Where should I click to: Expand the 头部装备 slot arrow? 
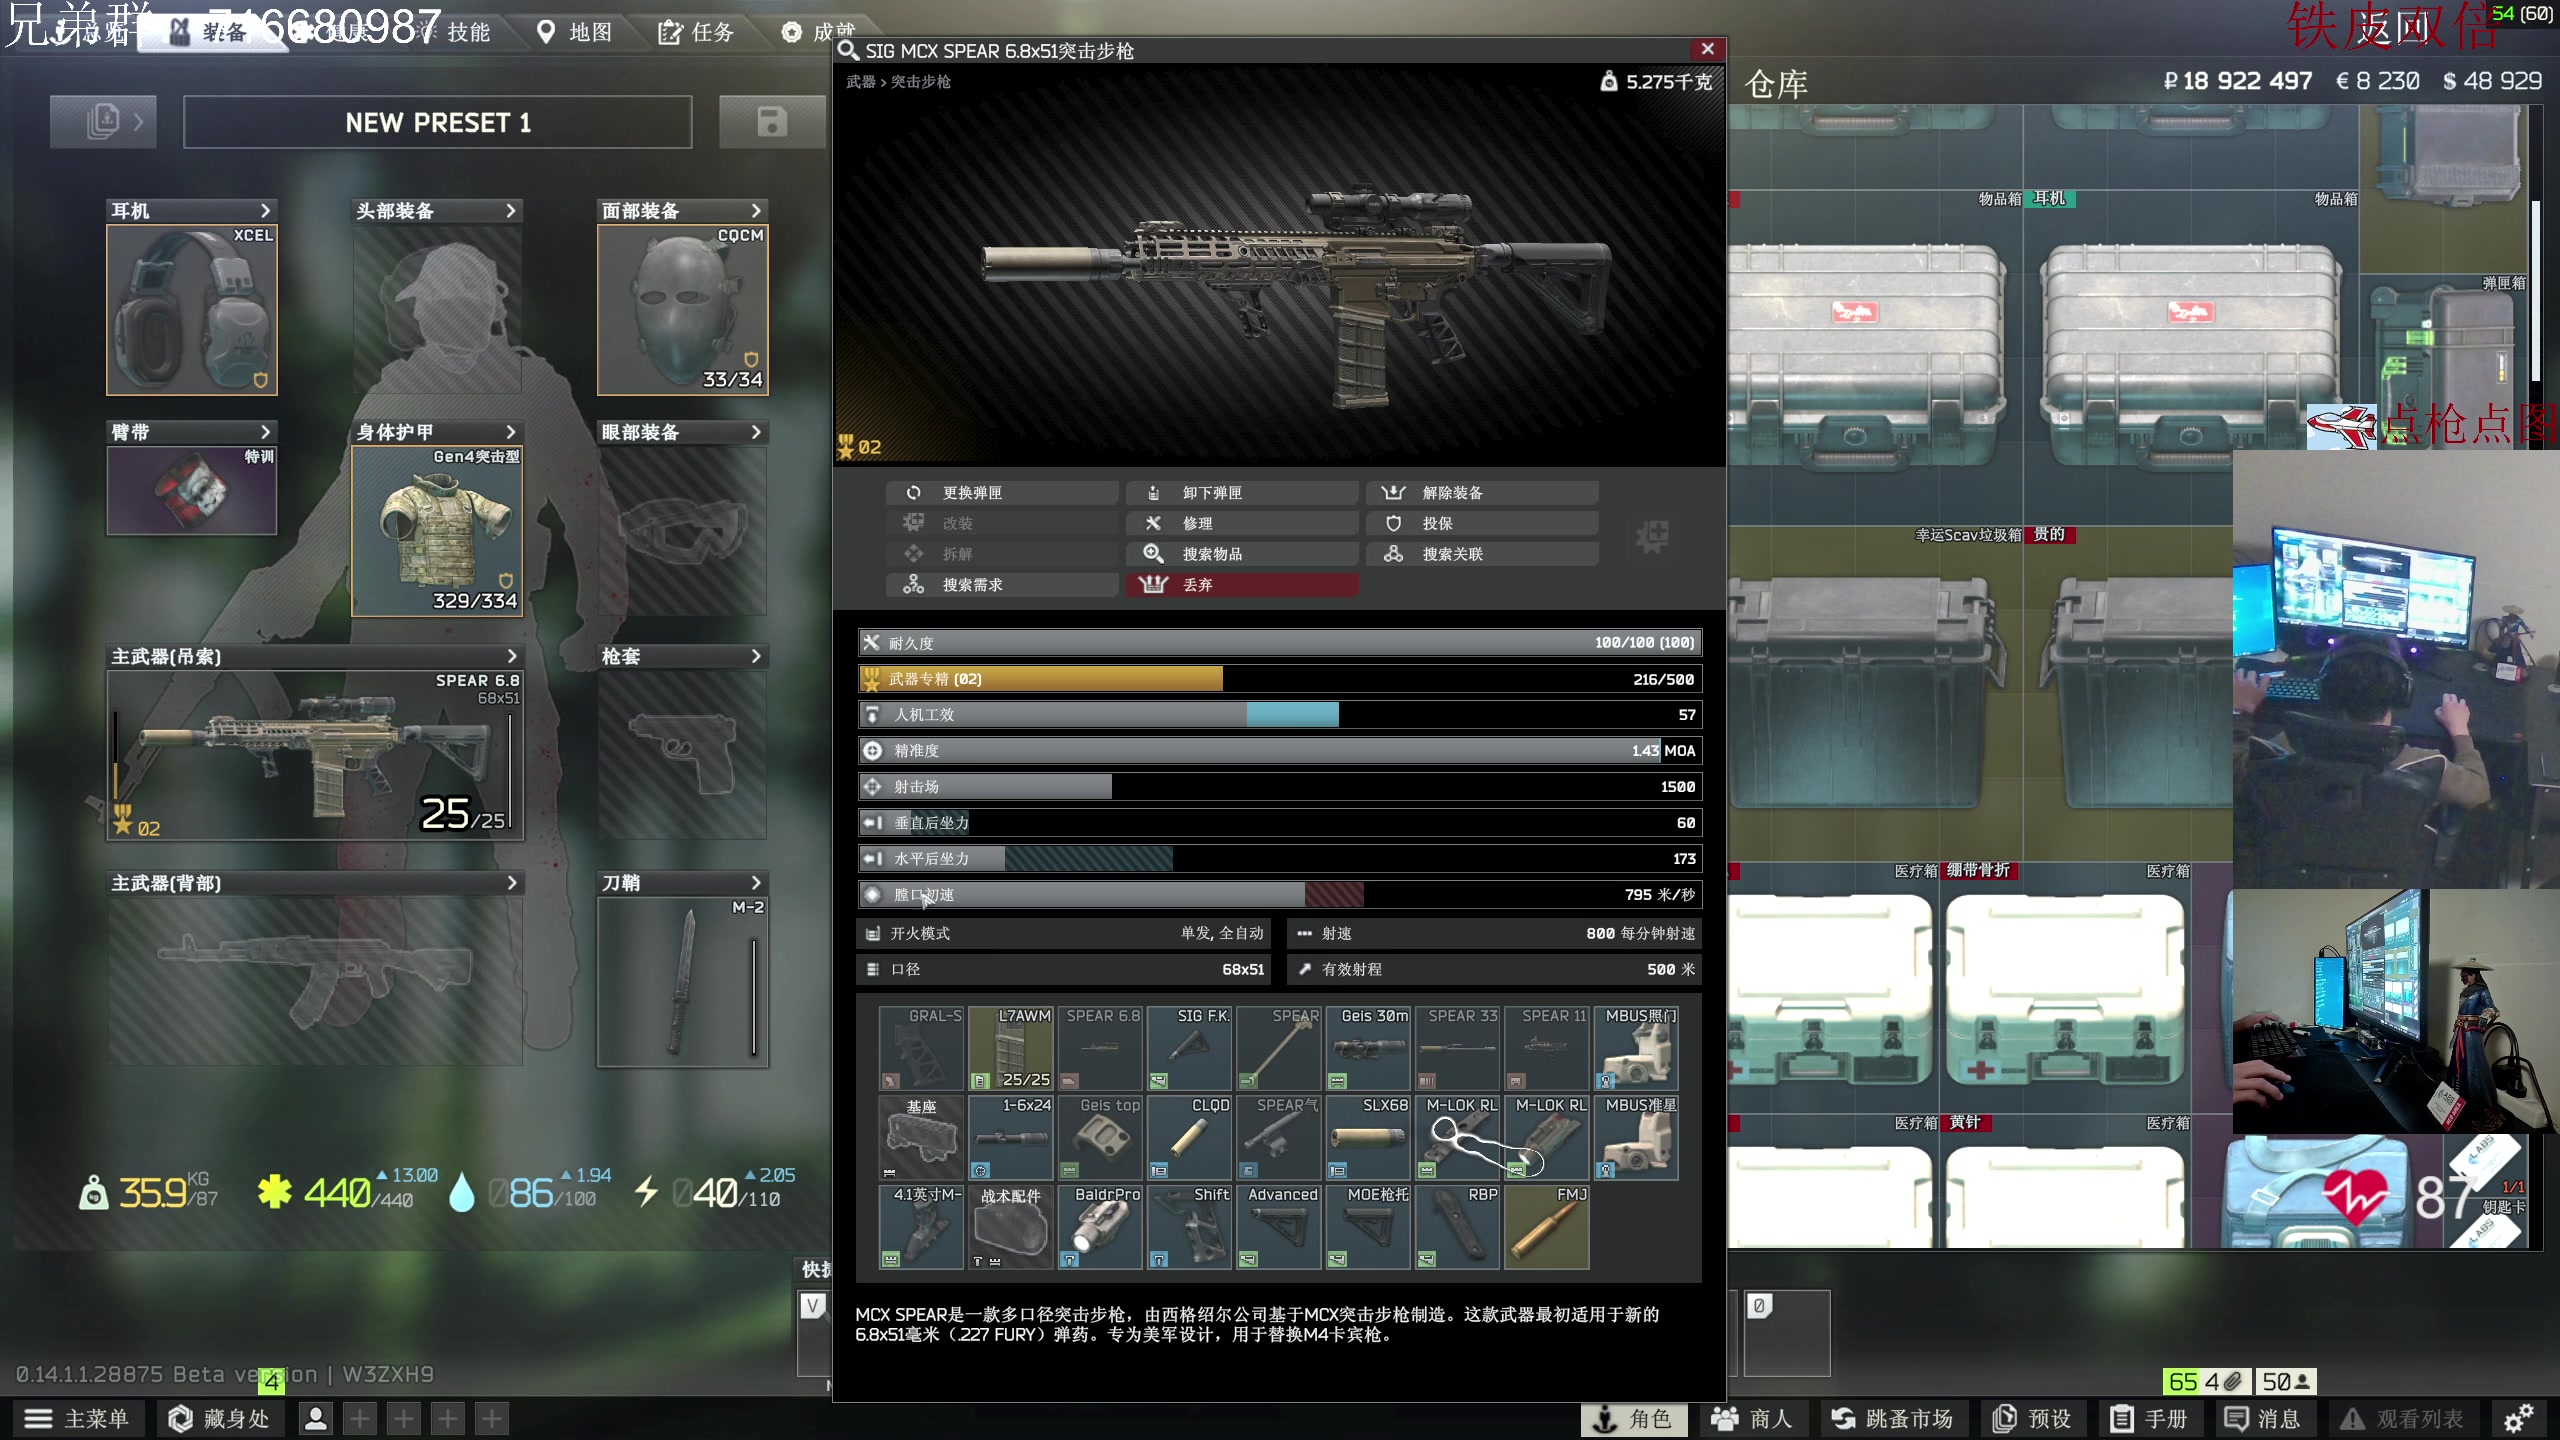tap(511, 211)
